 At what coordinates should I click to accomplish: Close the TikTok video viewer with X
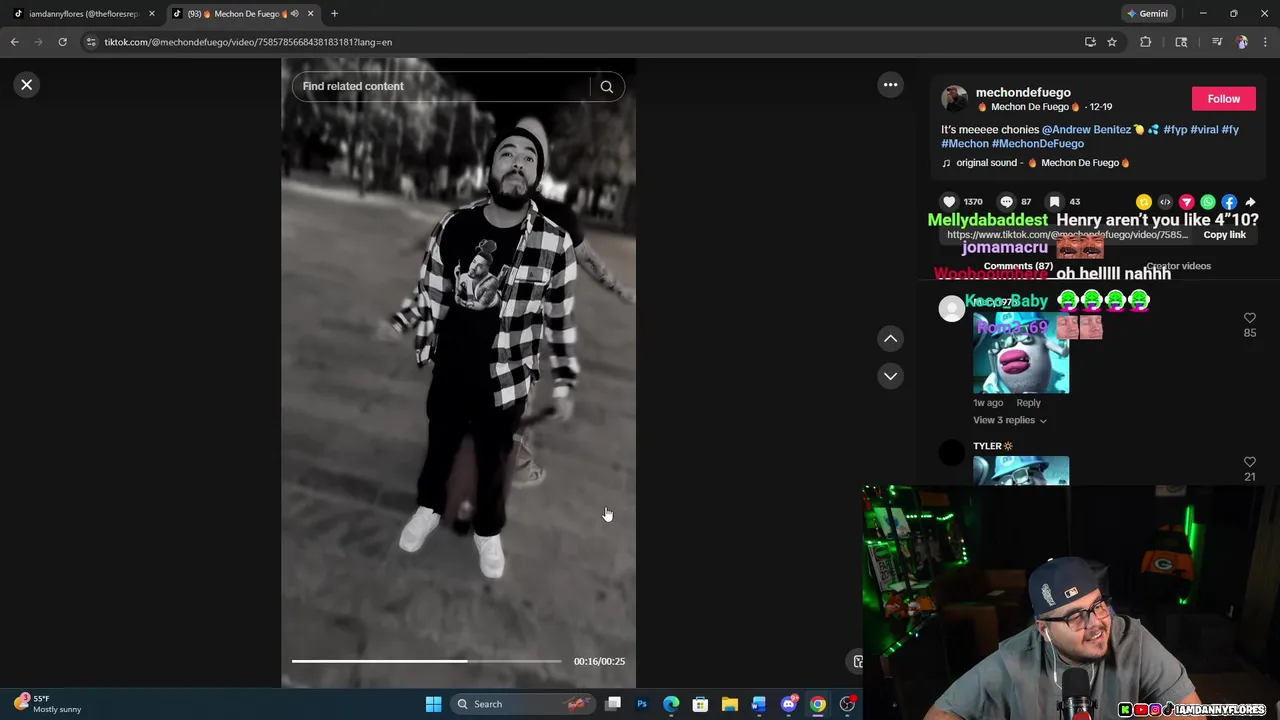[x=27, y=85]
